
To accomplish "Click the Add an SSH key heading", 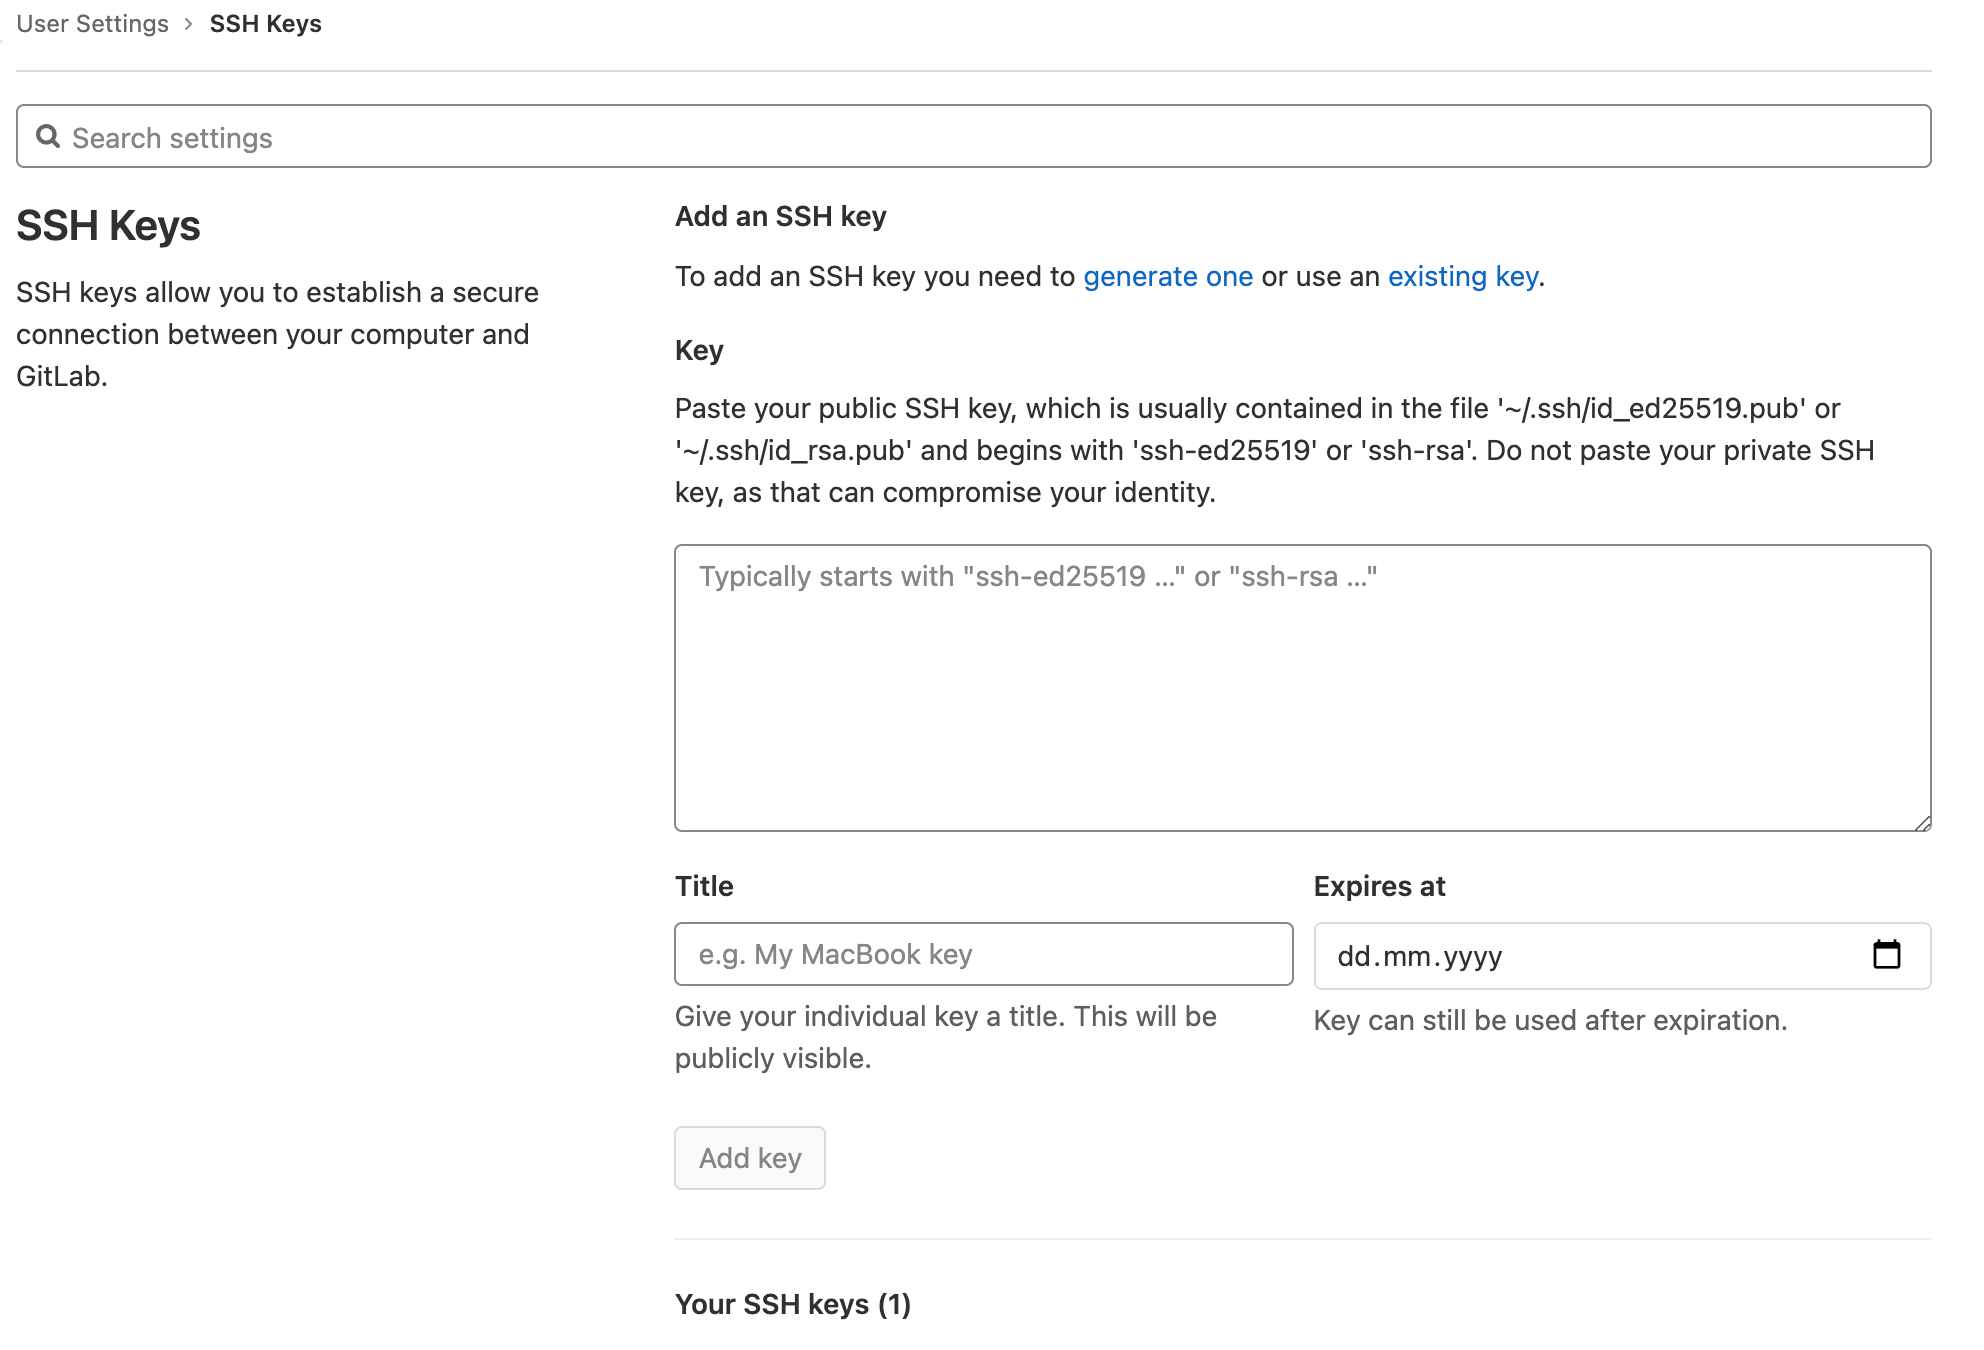I will (780, 216).
